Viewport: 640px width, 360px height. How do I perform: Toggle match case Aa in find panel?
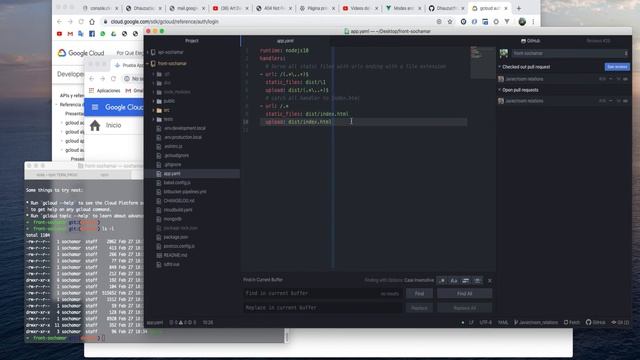tap(454, 280)
